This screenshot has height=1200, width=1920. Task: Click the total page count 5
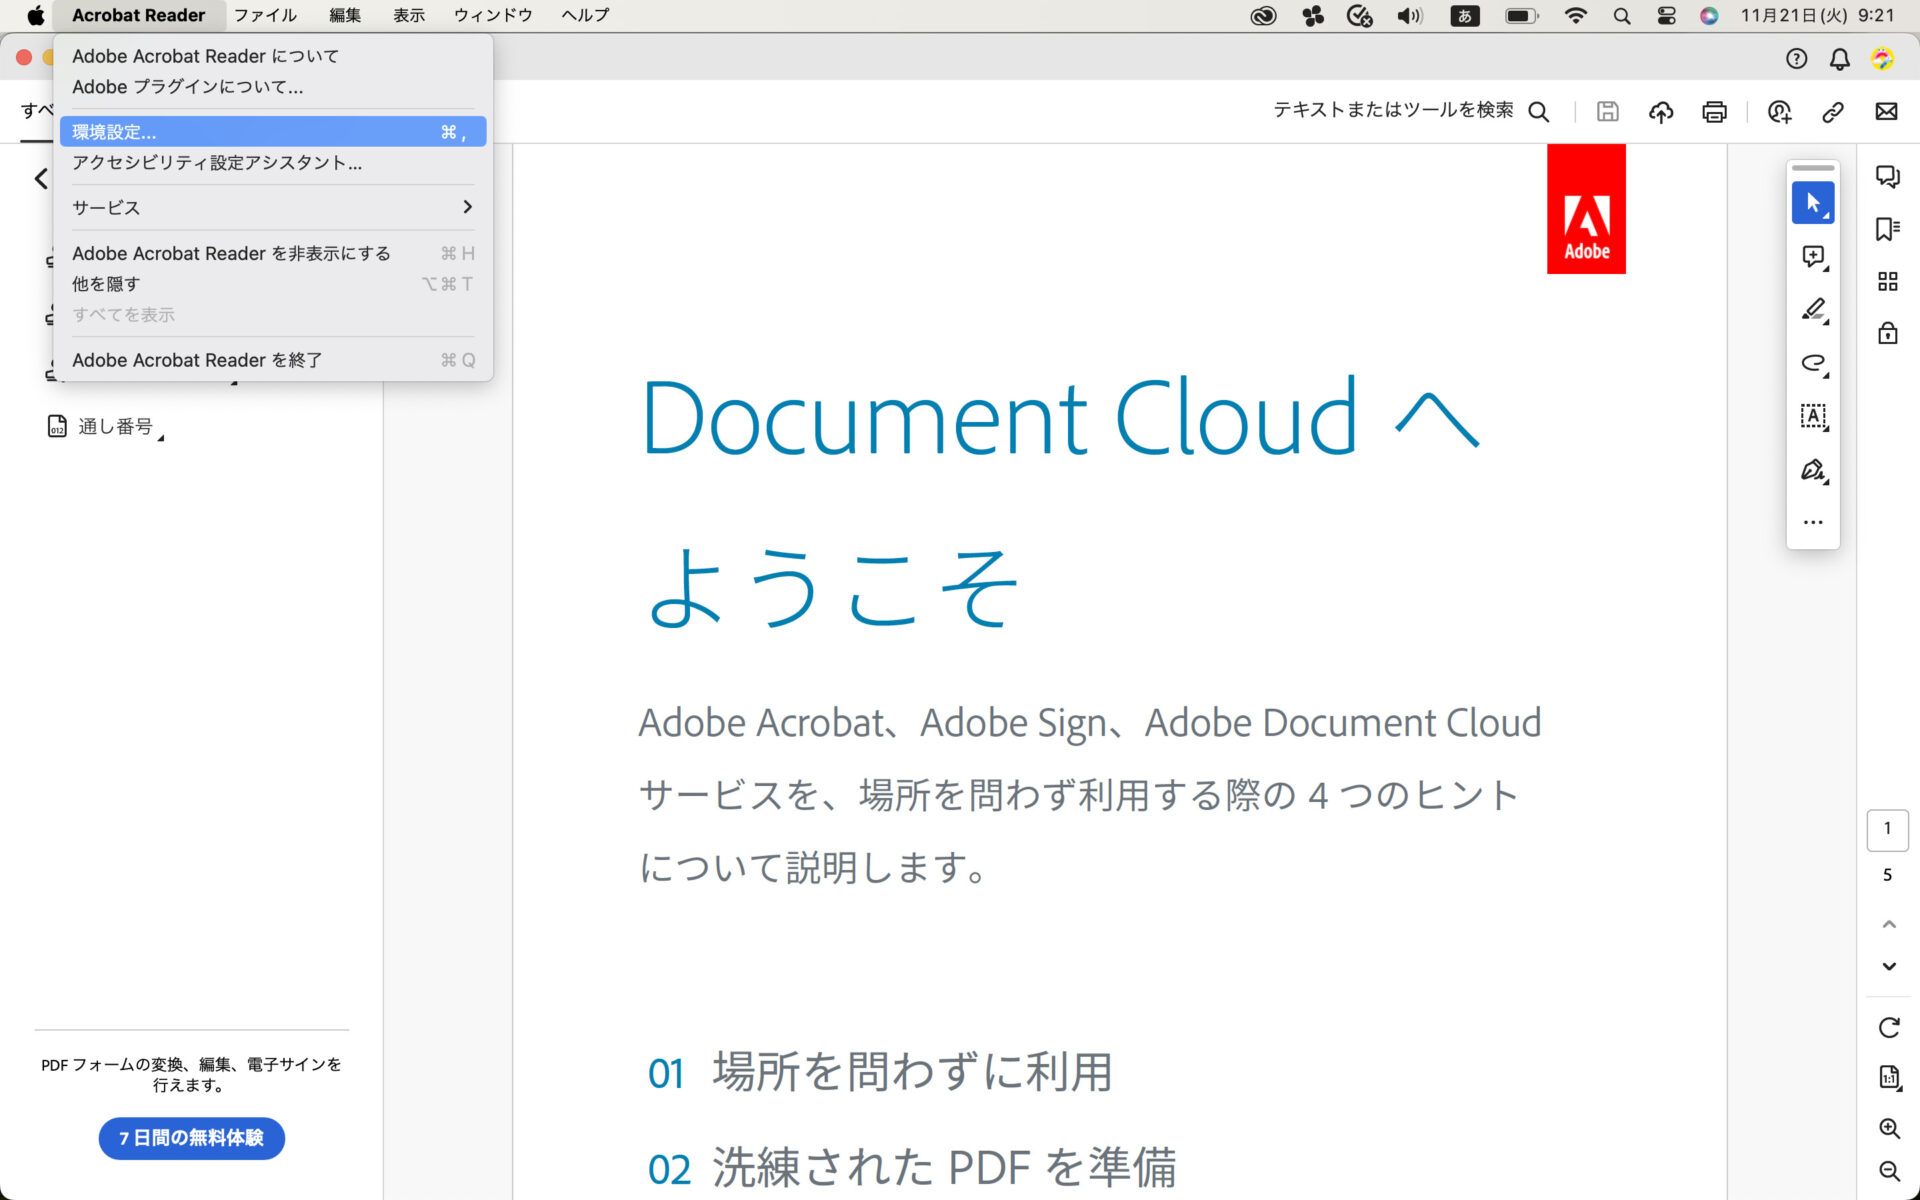1887,875
